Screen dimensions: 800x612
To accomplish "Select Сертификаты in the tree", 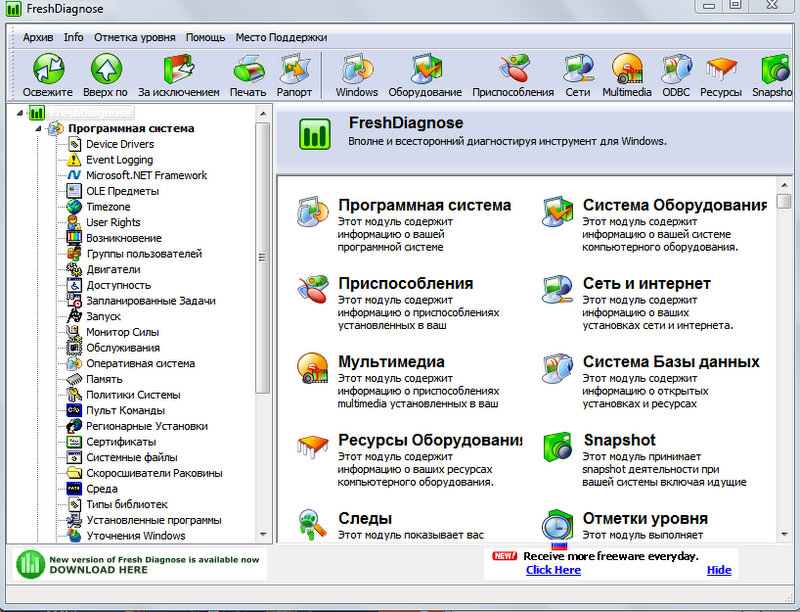I will tap(121, 442).
